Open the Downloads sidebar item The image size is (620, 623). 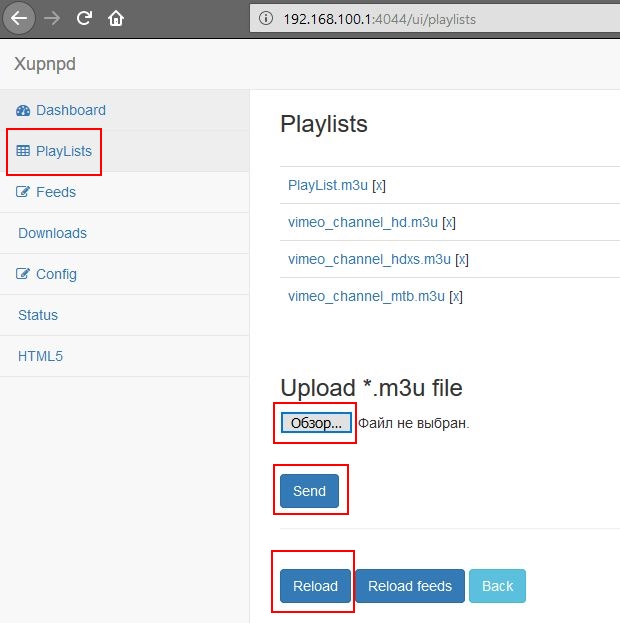(52, 233)
